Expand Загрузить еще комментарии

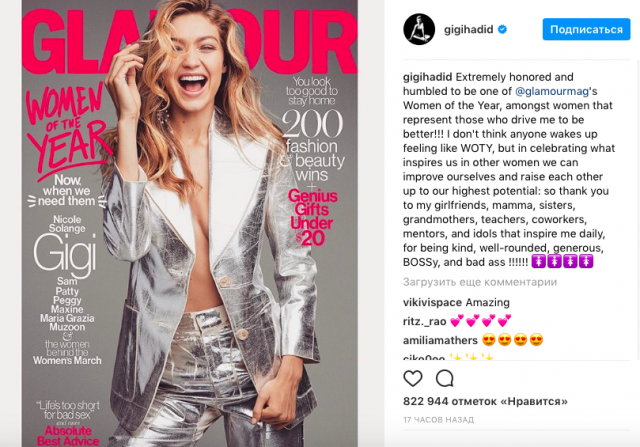point(480,282)
